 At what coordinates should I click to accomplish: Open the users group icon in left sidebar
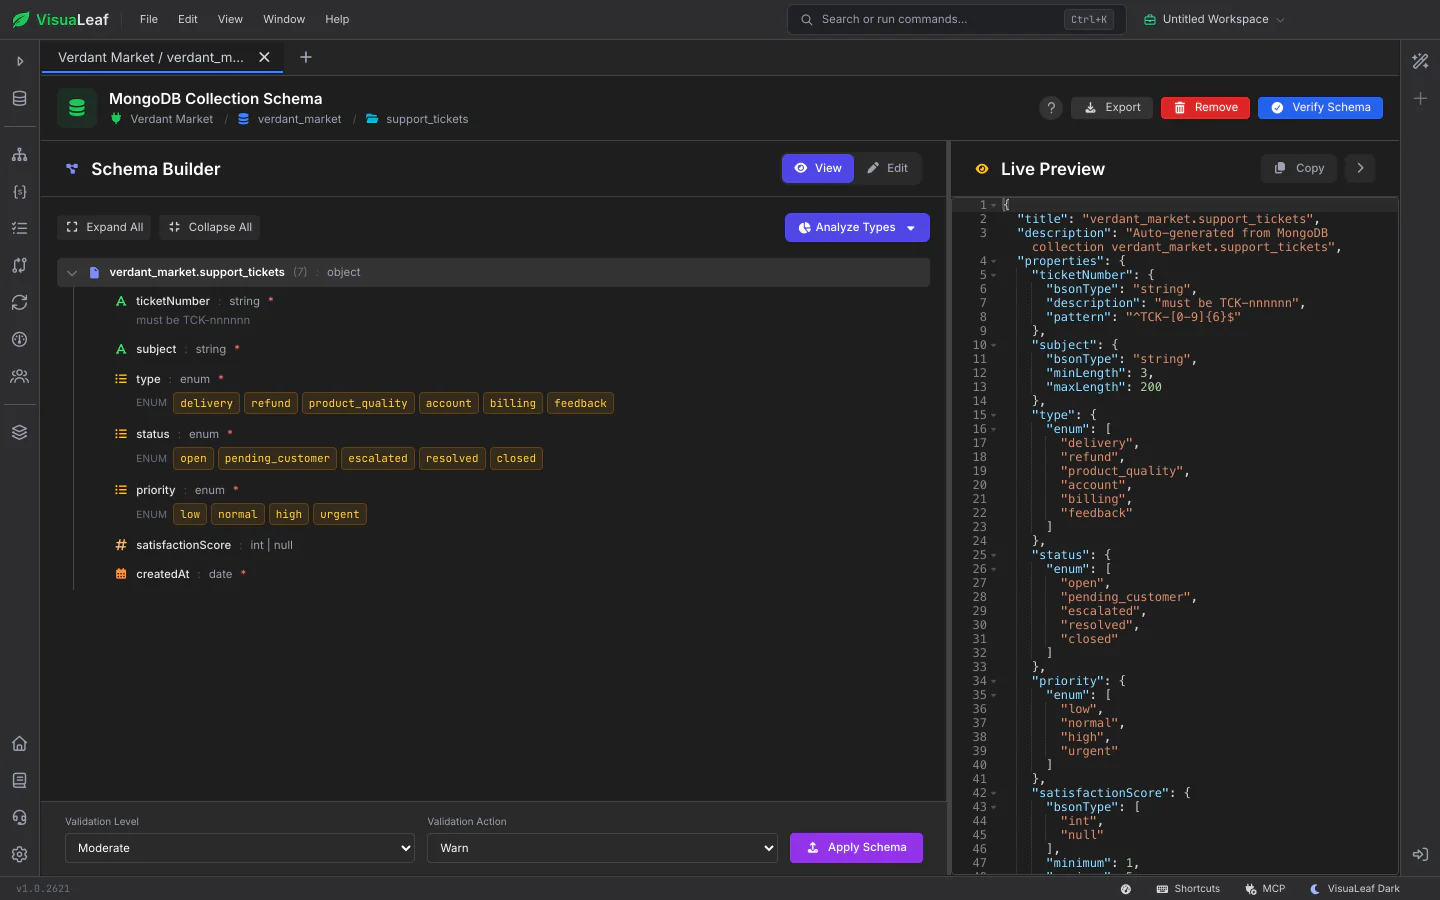tap(20, 377)
